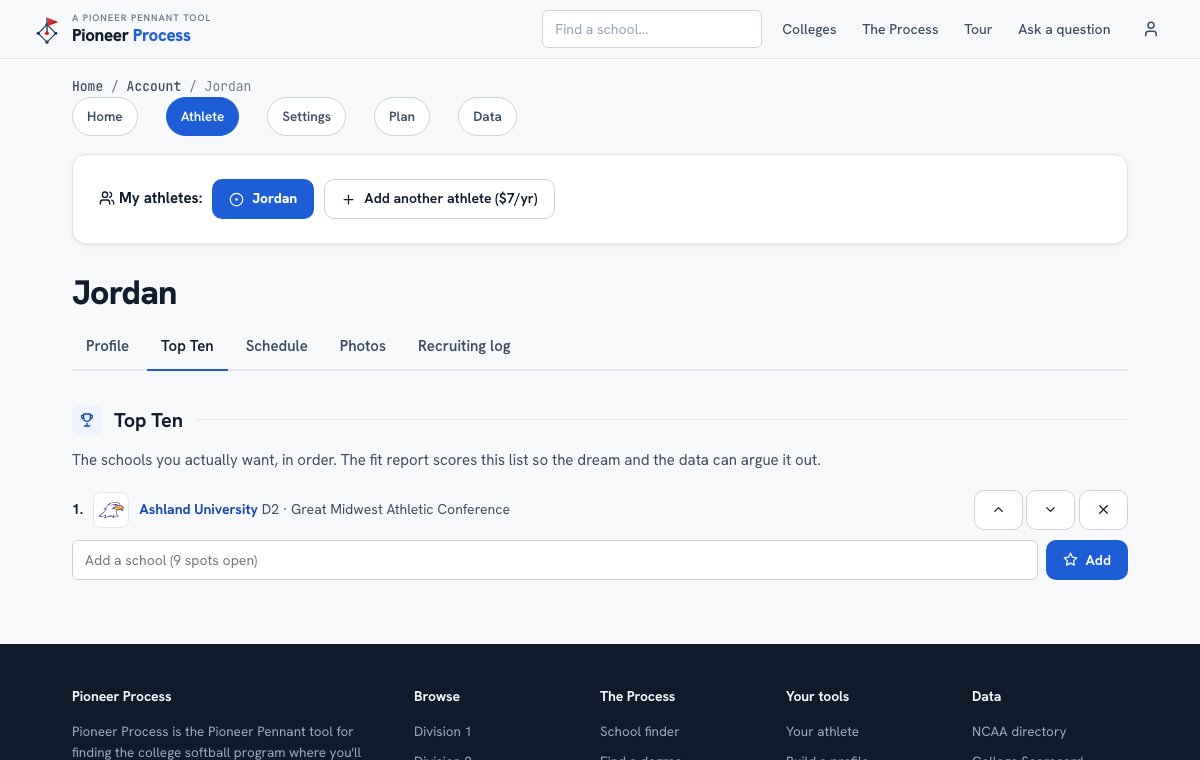Switch to the Profile tab
This screenshot has width=1200, height=760.
pos(107,346)
